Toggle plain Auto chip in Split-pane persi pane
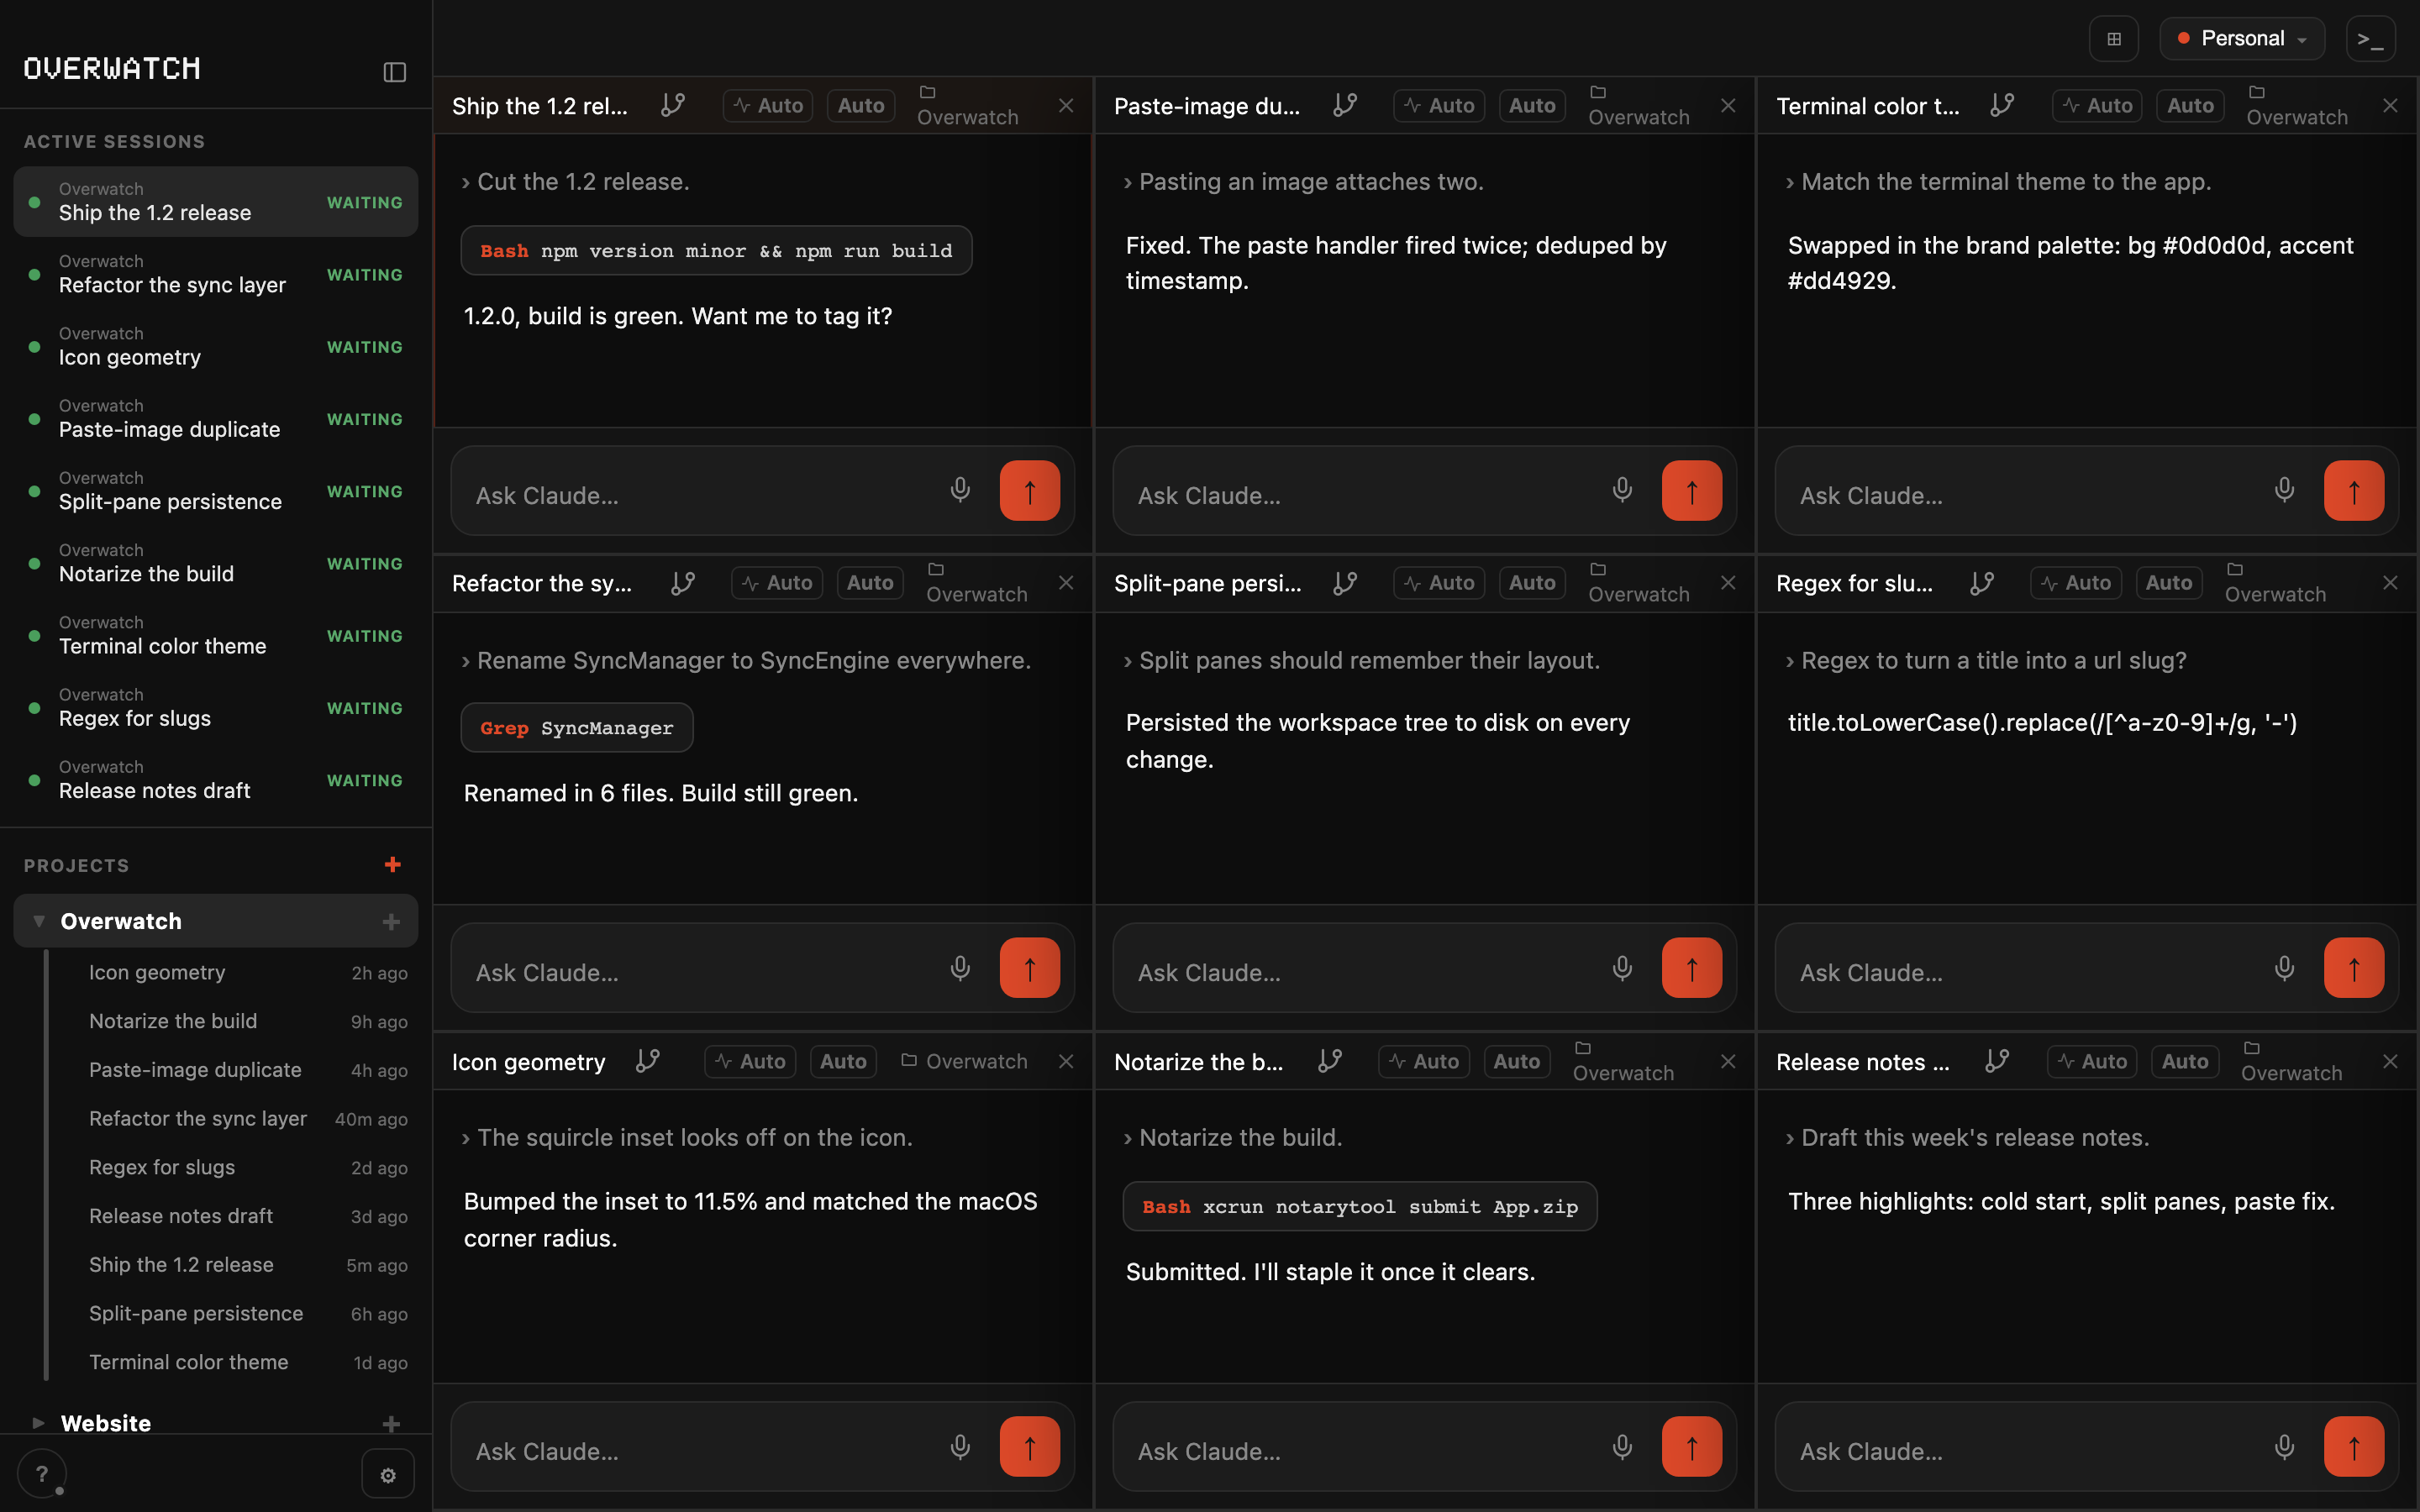The width and height of the screenshot is (2420, 1512). [1532, 583]
